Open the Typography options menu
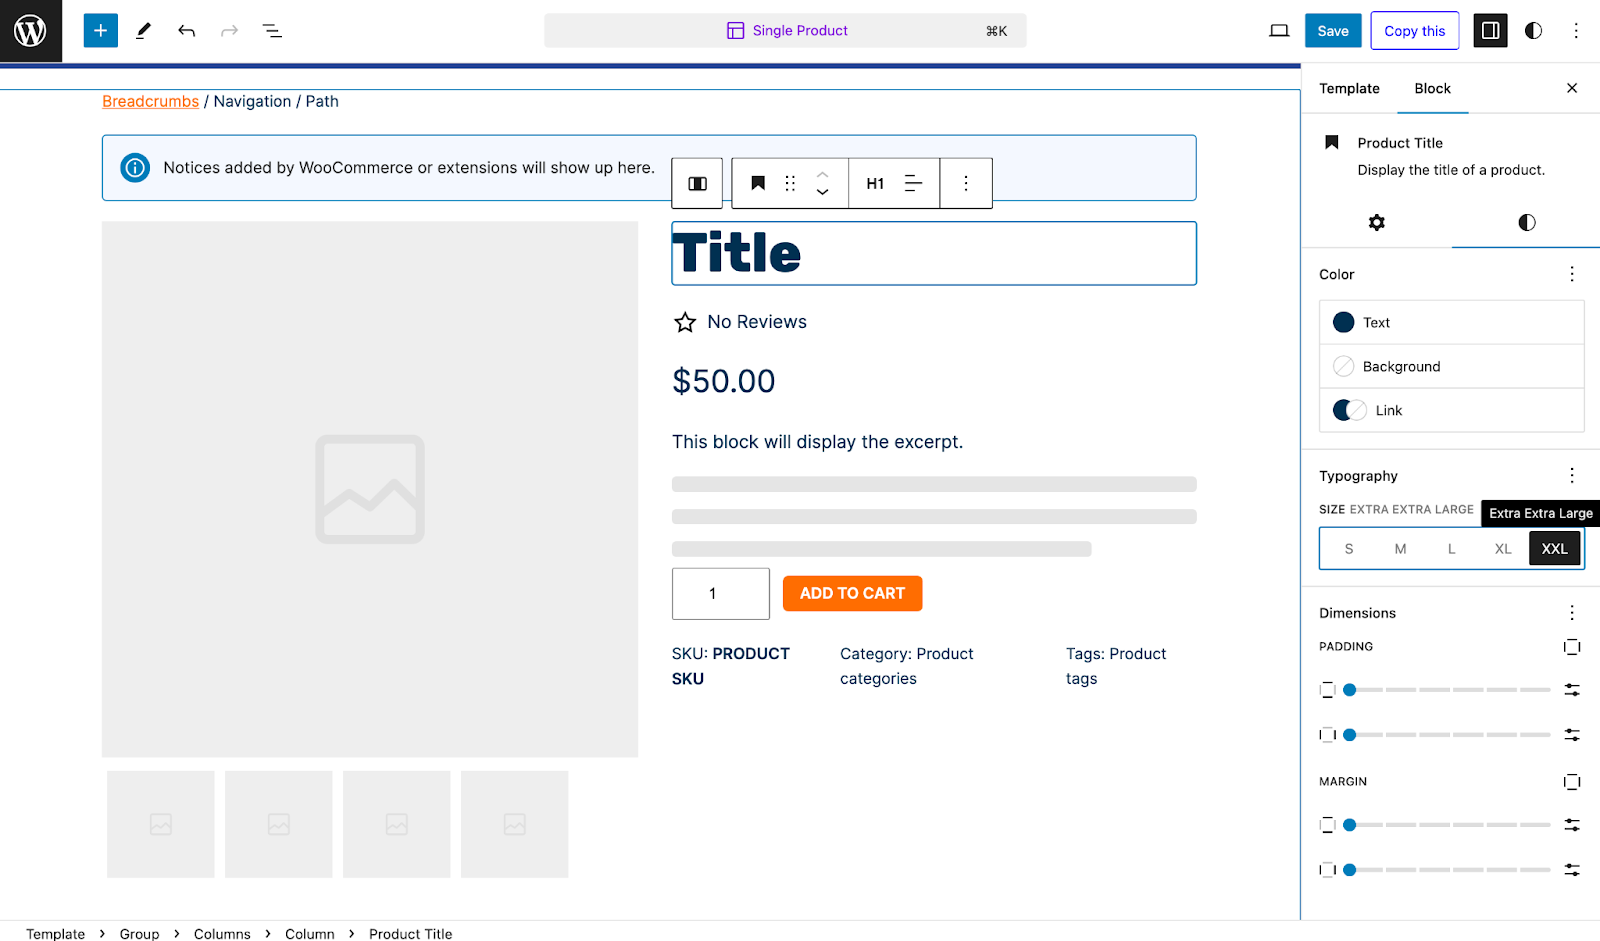The width and height of the screenshot is (1600, 941). (x=1571, y=475)
